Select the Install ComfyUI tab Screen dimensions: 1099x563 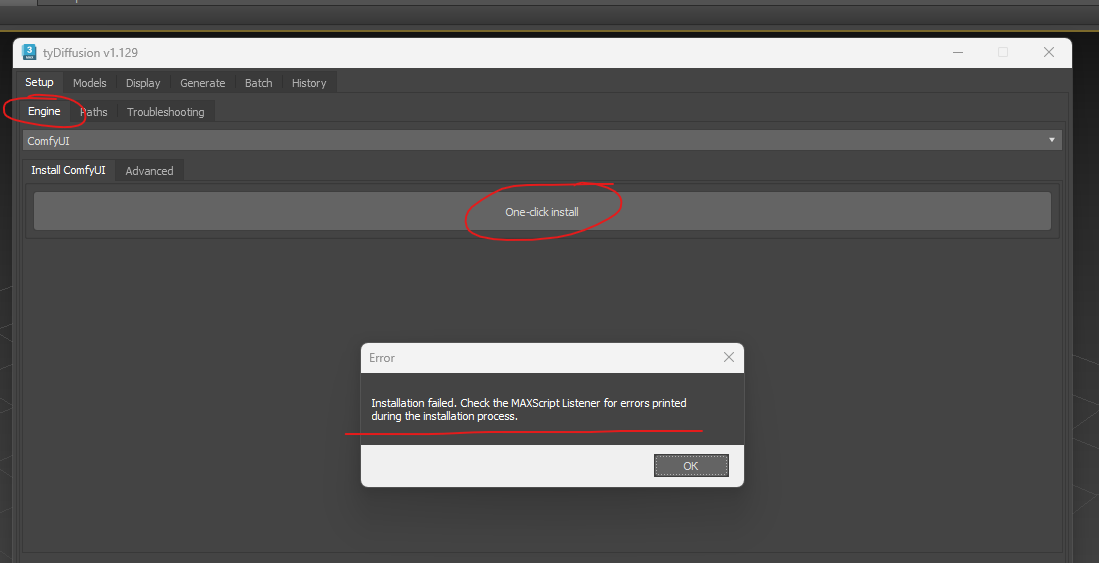(69, 170)
